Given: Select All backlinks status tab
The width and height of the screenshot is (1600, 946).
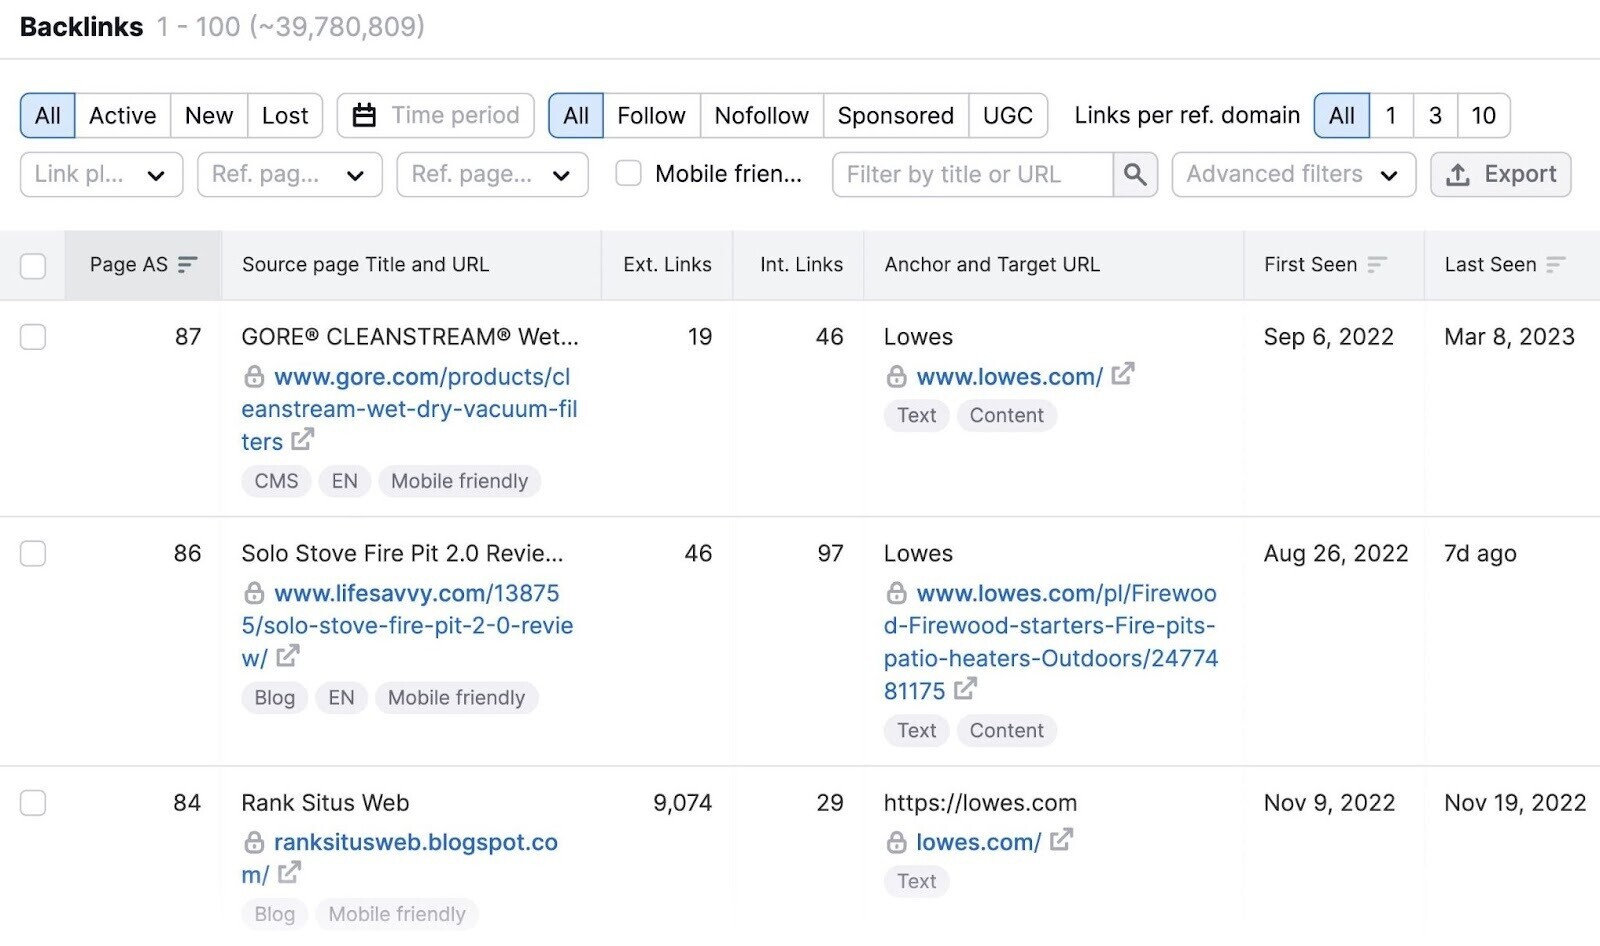Looking at the screenshot, I should (47, 115).
